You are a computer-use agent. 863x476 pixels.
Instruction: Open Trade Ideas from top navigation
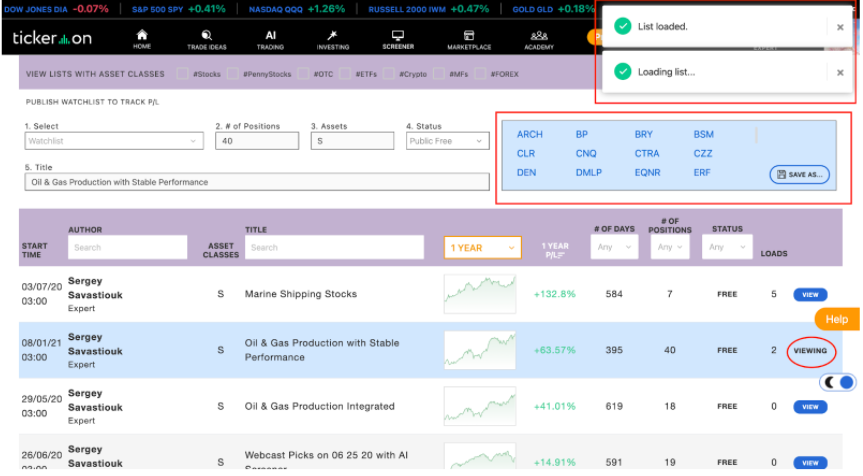click(x=206, y=40)
